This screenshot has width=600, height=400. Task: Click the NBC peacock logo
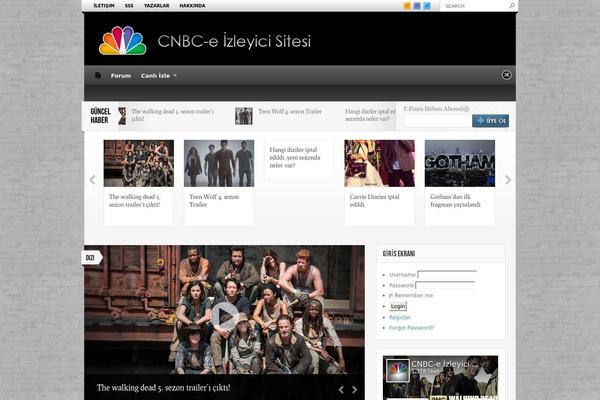122,40
